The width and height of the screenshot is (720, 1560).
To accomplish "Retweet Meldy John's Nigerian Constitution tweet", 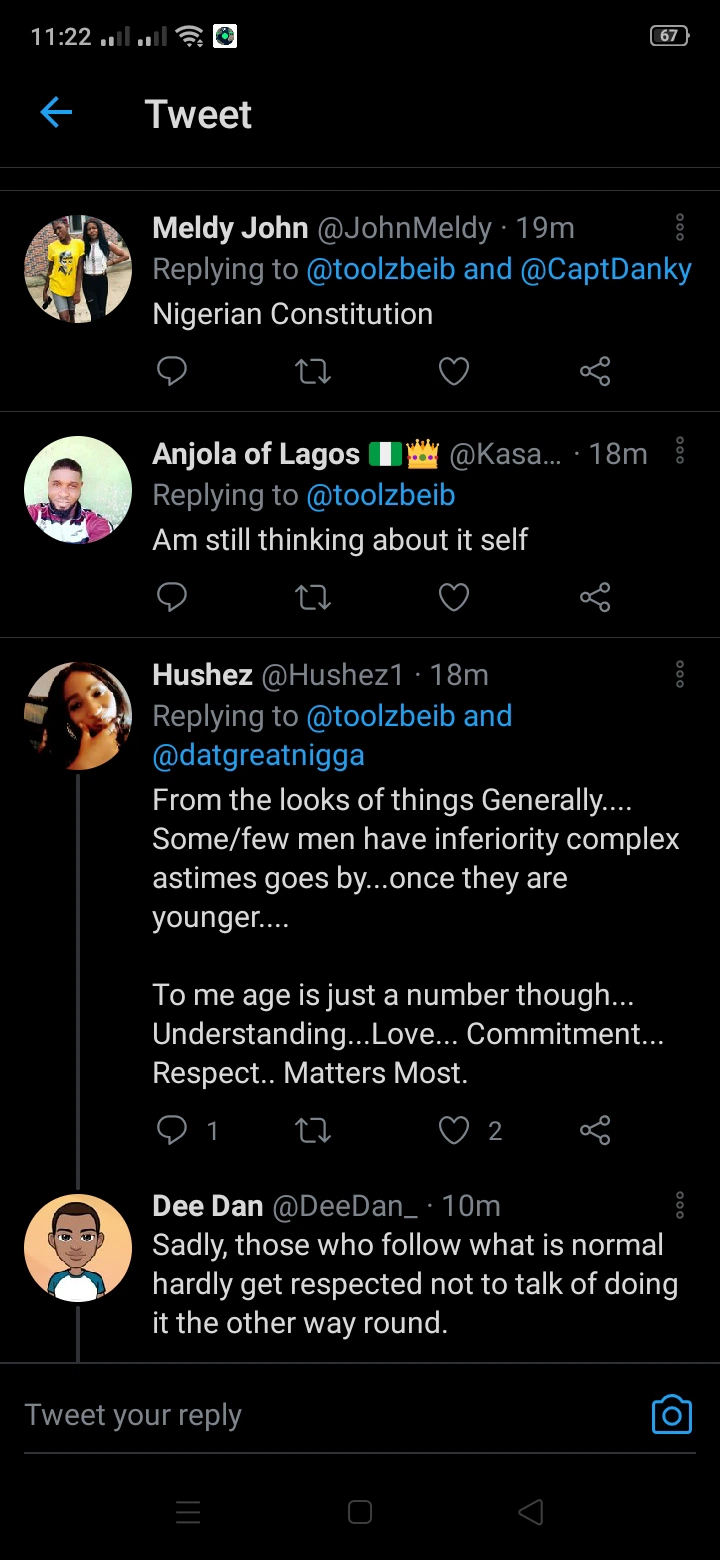I will click(313, 372).
